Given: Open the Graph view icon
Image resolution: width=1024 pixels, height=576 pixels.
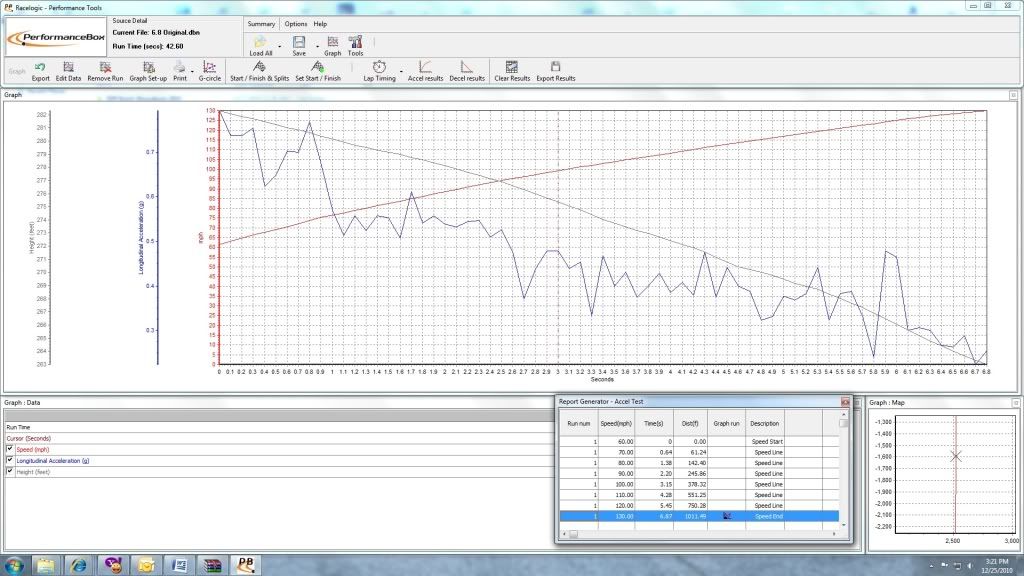Looking at the screenshot, I should click(x=332, y=42).
